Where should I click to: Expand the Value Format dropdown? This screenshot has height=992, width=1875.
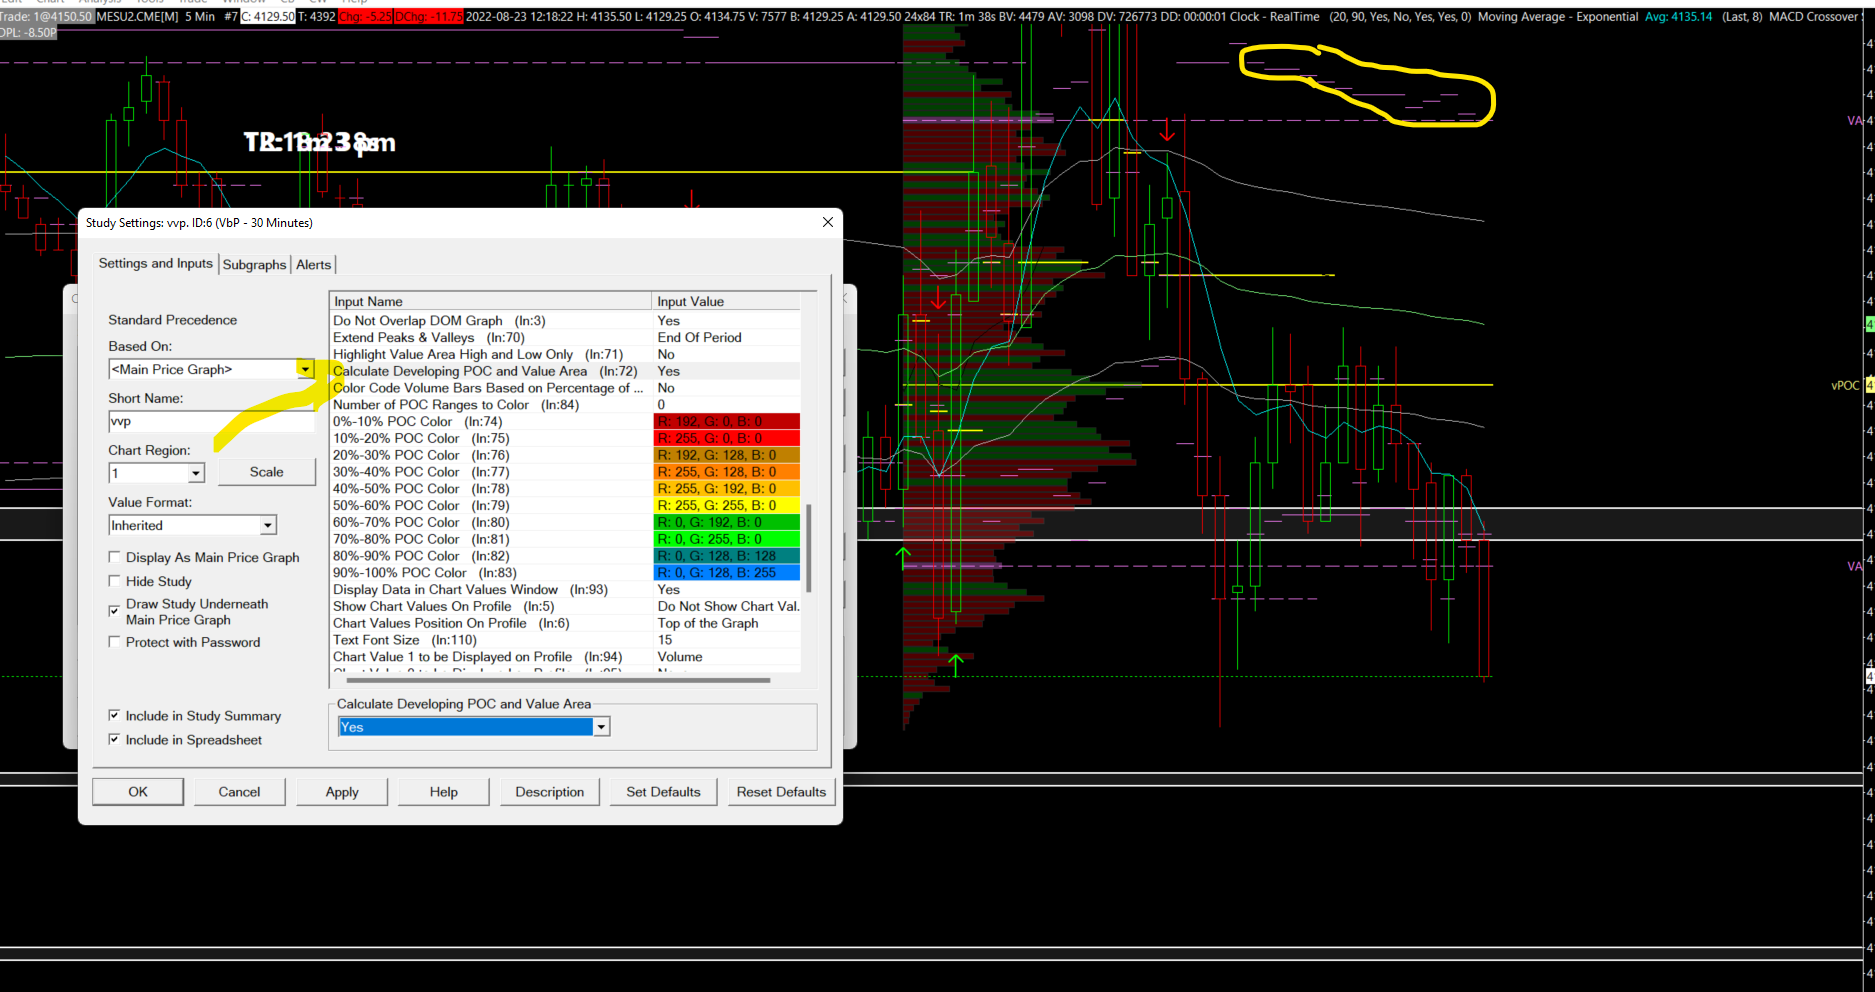click(268, 525)
